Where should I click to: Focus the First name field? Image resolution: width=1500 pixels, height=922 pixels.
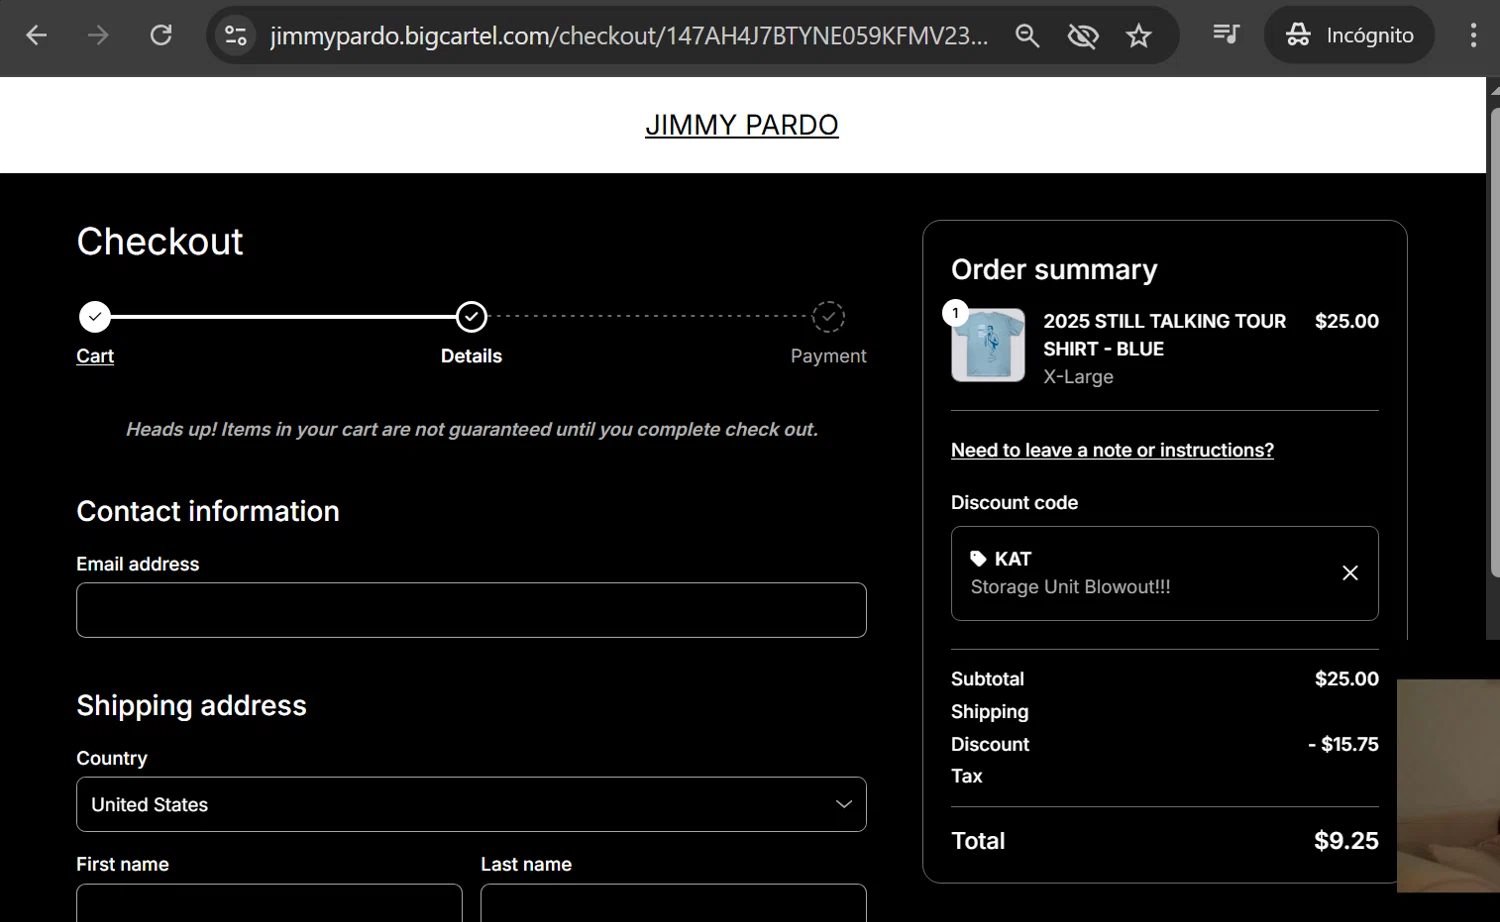coord(269,903)
